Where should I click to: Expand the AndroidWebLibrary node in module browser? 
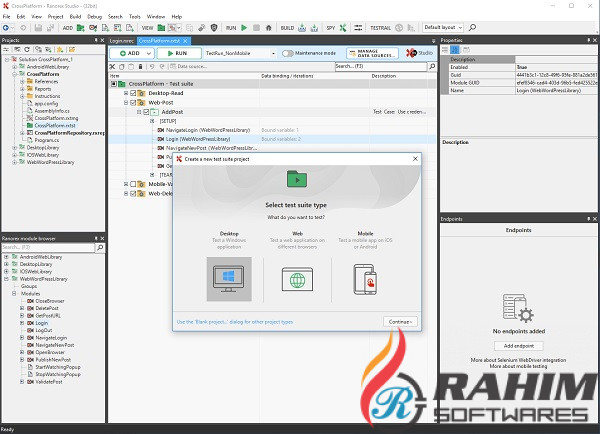point(8,256)
